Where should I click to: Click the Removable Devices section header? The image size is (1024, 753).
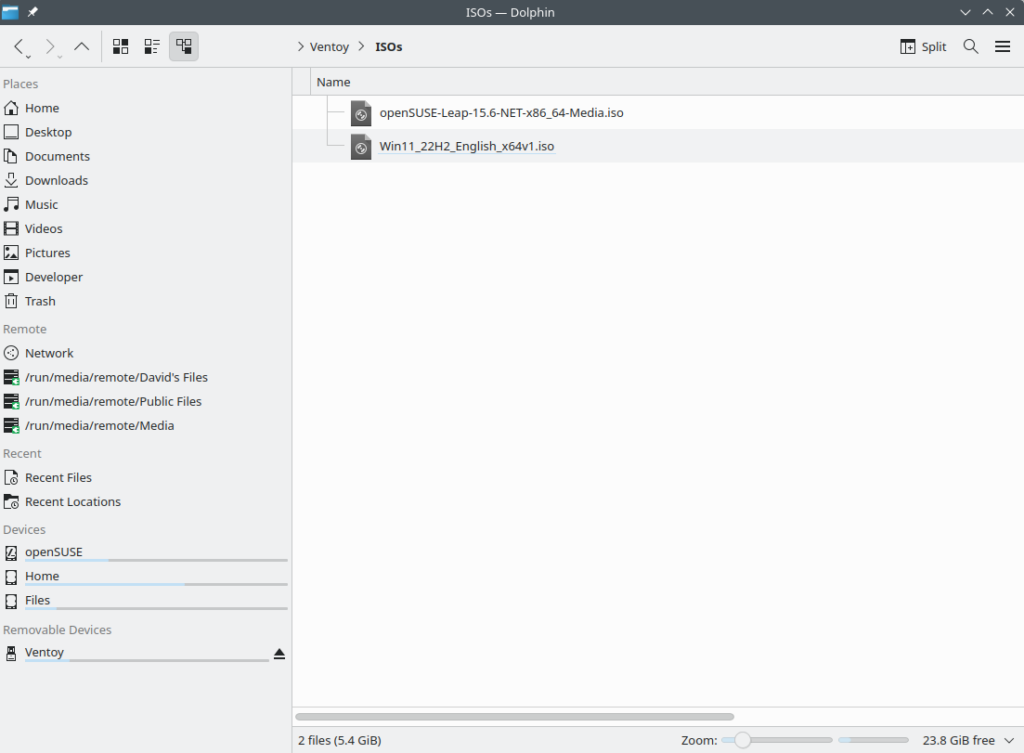click(x=57, y=630)
